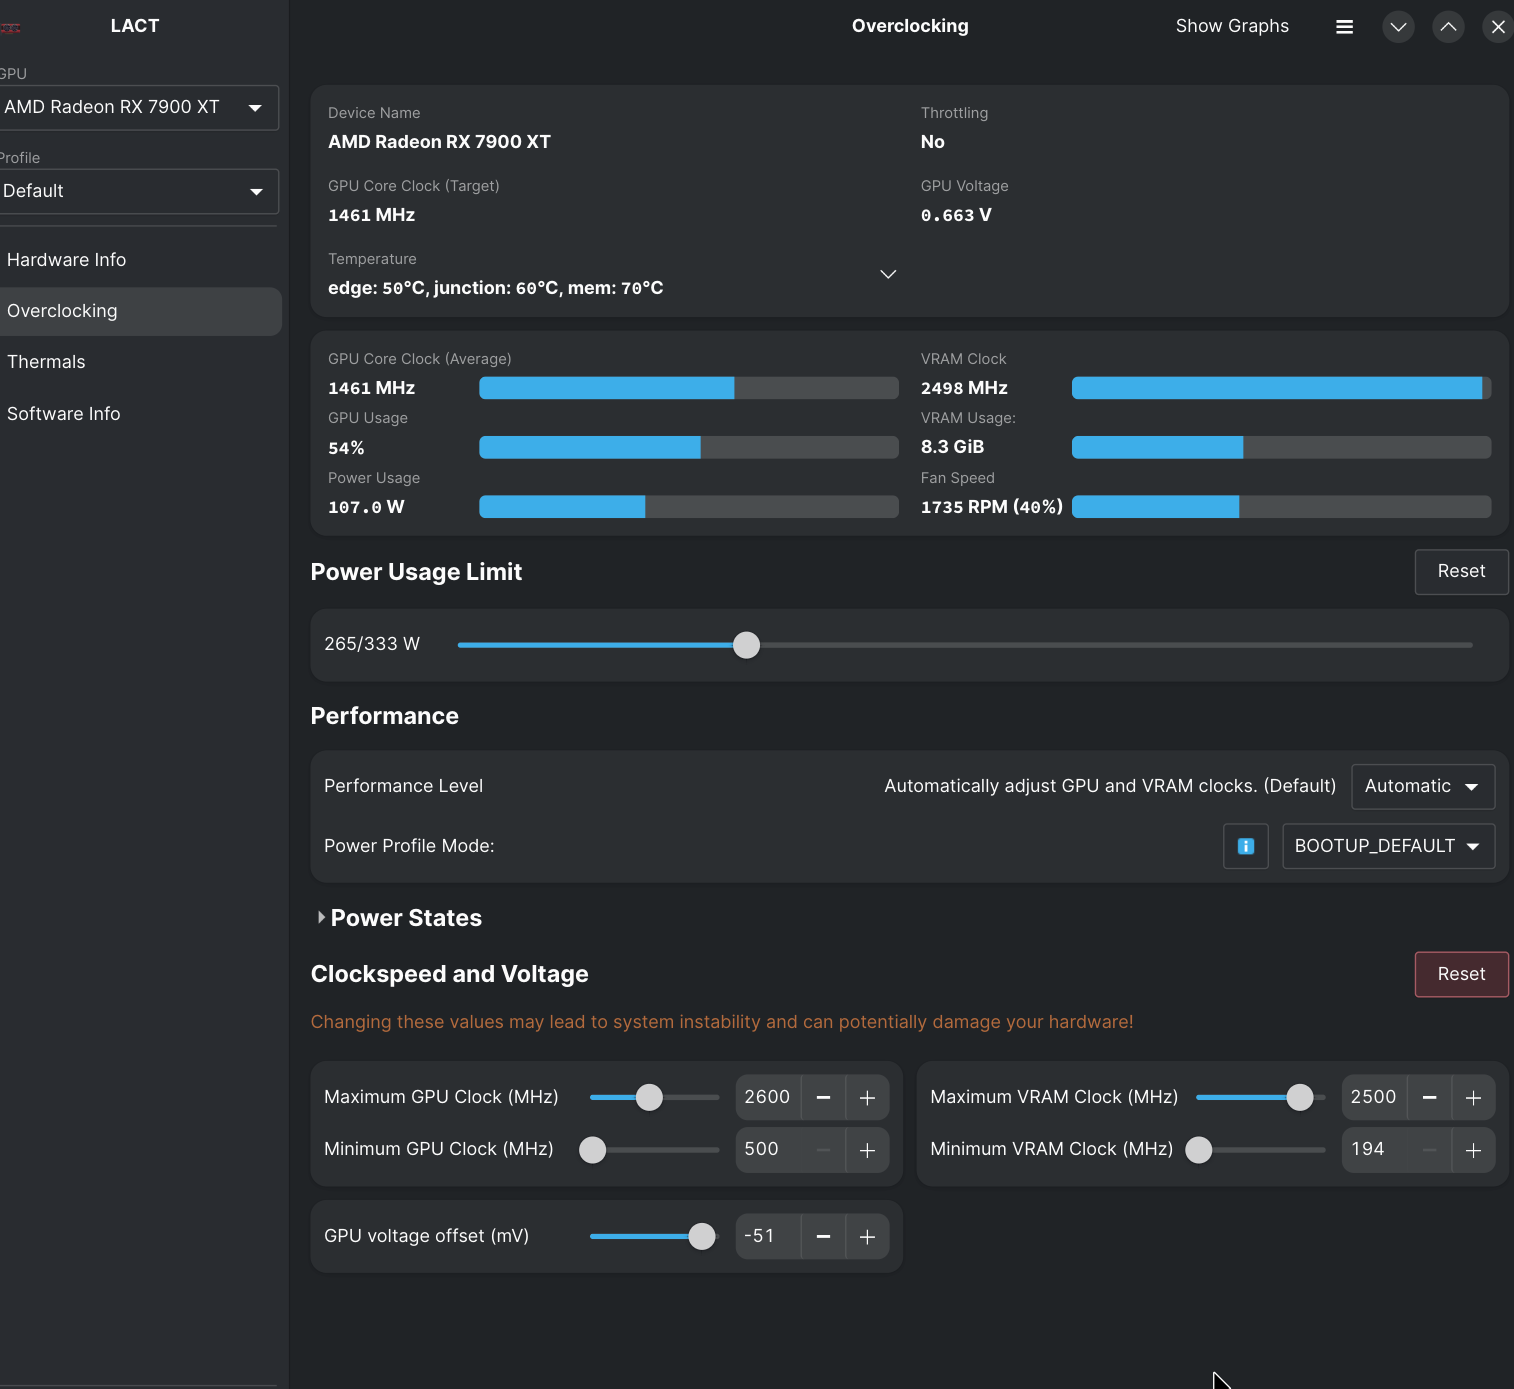Click the Maximum GPU Clock value field
The width and height of the screenshot is (1514, 1389).
coord(768,1097)
